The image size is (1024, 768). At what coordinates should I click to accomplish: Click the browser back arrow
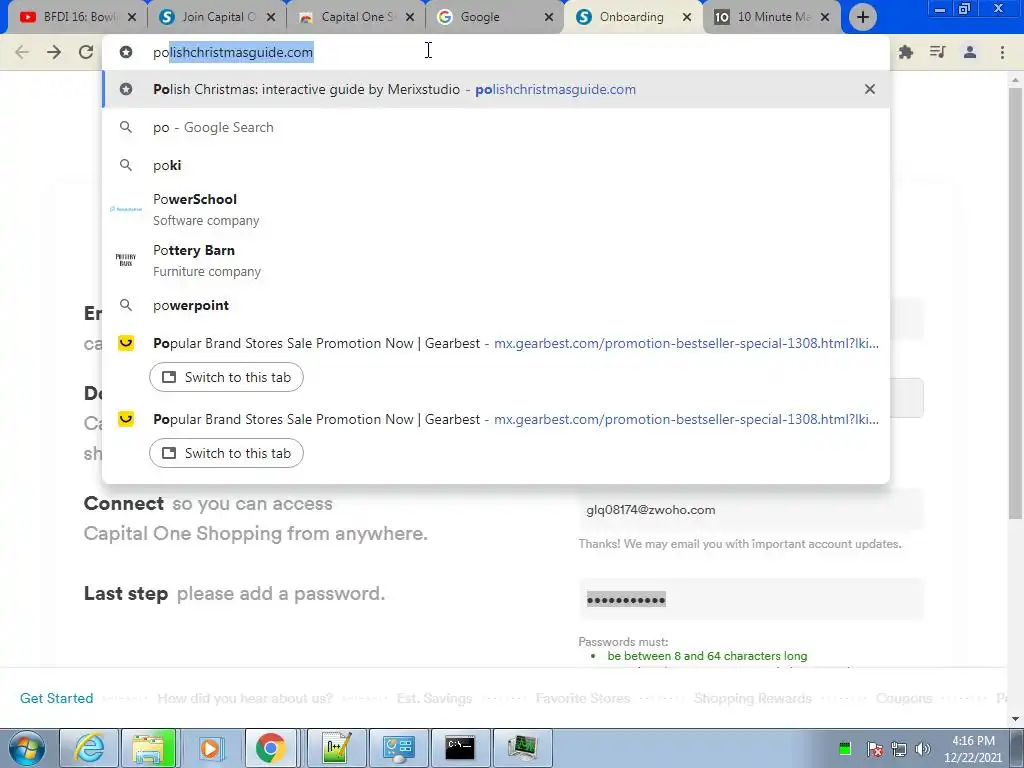tap(22, 52)
